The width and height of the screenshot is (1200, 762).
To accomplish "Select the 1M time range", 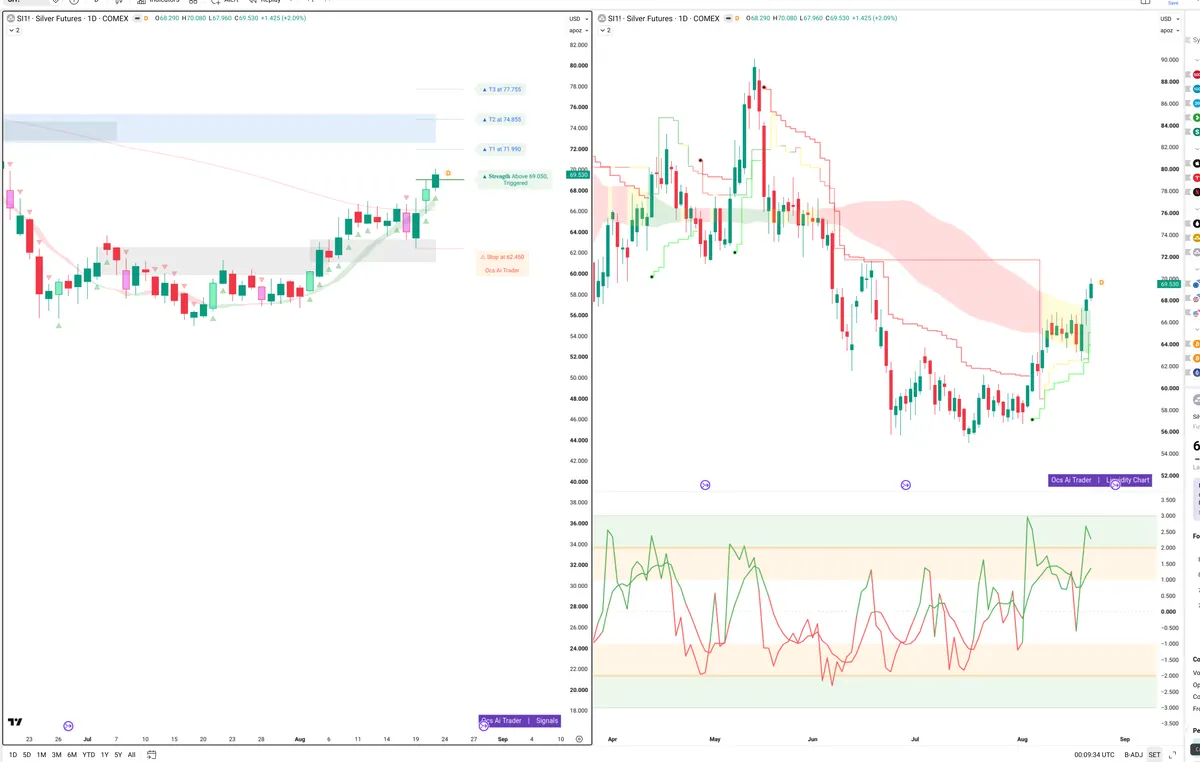I will (x=41, y=754).
